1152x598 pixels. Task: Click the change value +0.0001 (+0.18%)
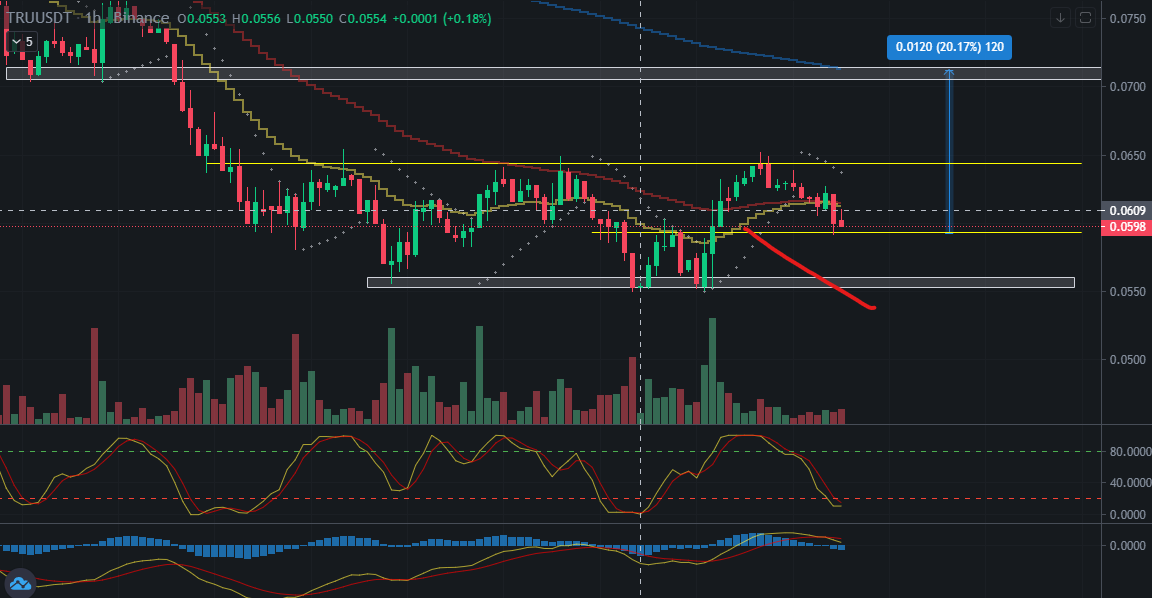point(442,18)
